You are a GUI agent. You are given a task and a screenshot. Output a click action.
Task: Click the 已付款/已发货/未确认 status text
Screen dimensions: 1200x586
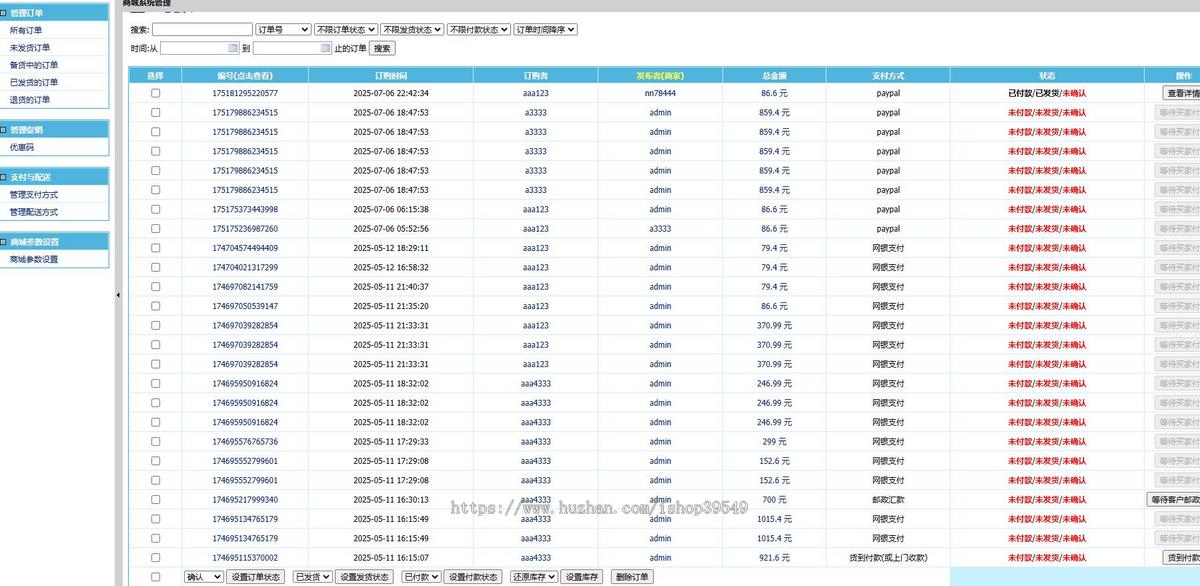(x=1047, y=93)
